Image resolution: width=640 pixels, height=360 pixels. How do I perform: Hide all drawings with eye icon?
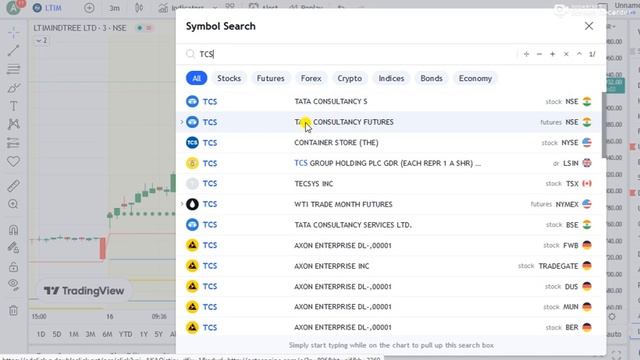tap(13, 285)
